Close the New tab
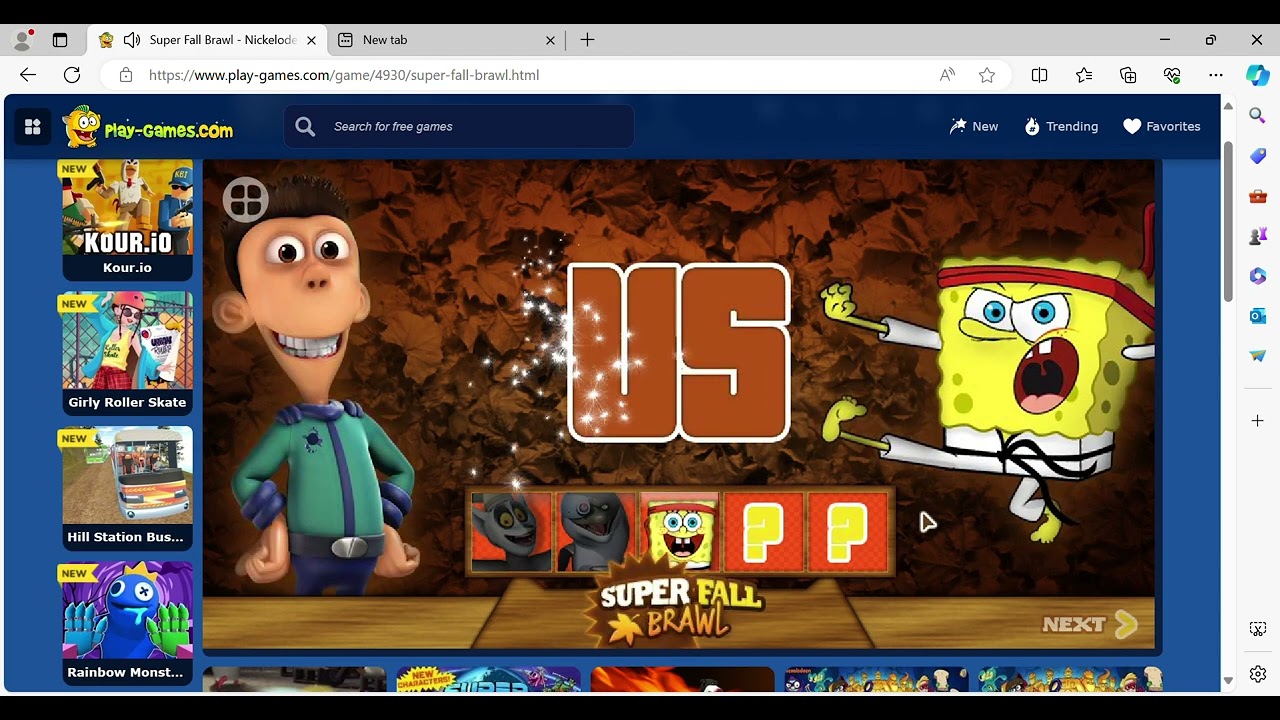1280x720 pixels. [x=550, y=40]
